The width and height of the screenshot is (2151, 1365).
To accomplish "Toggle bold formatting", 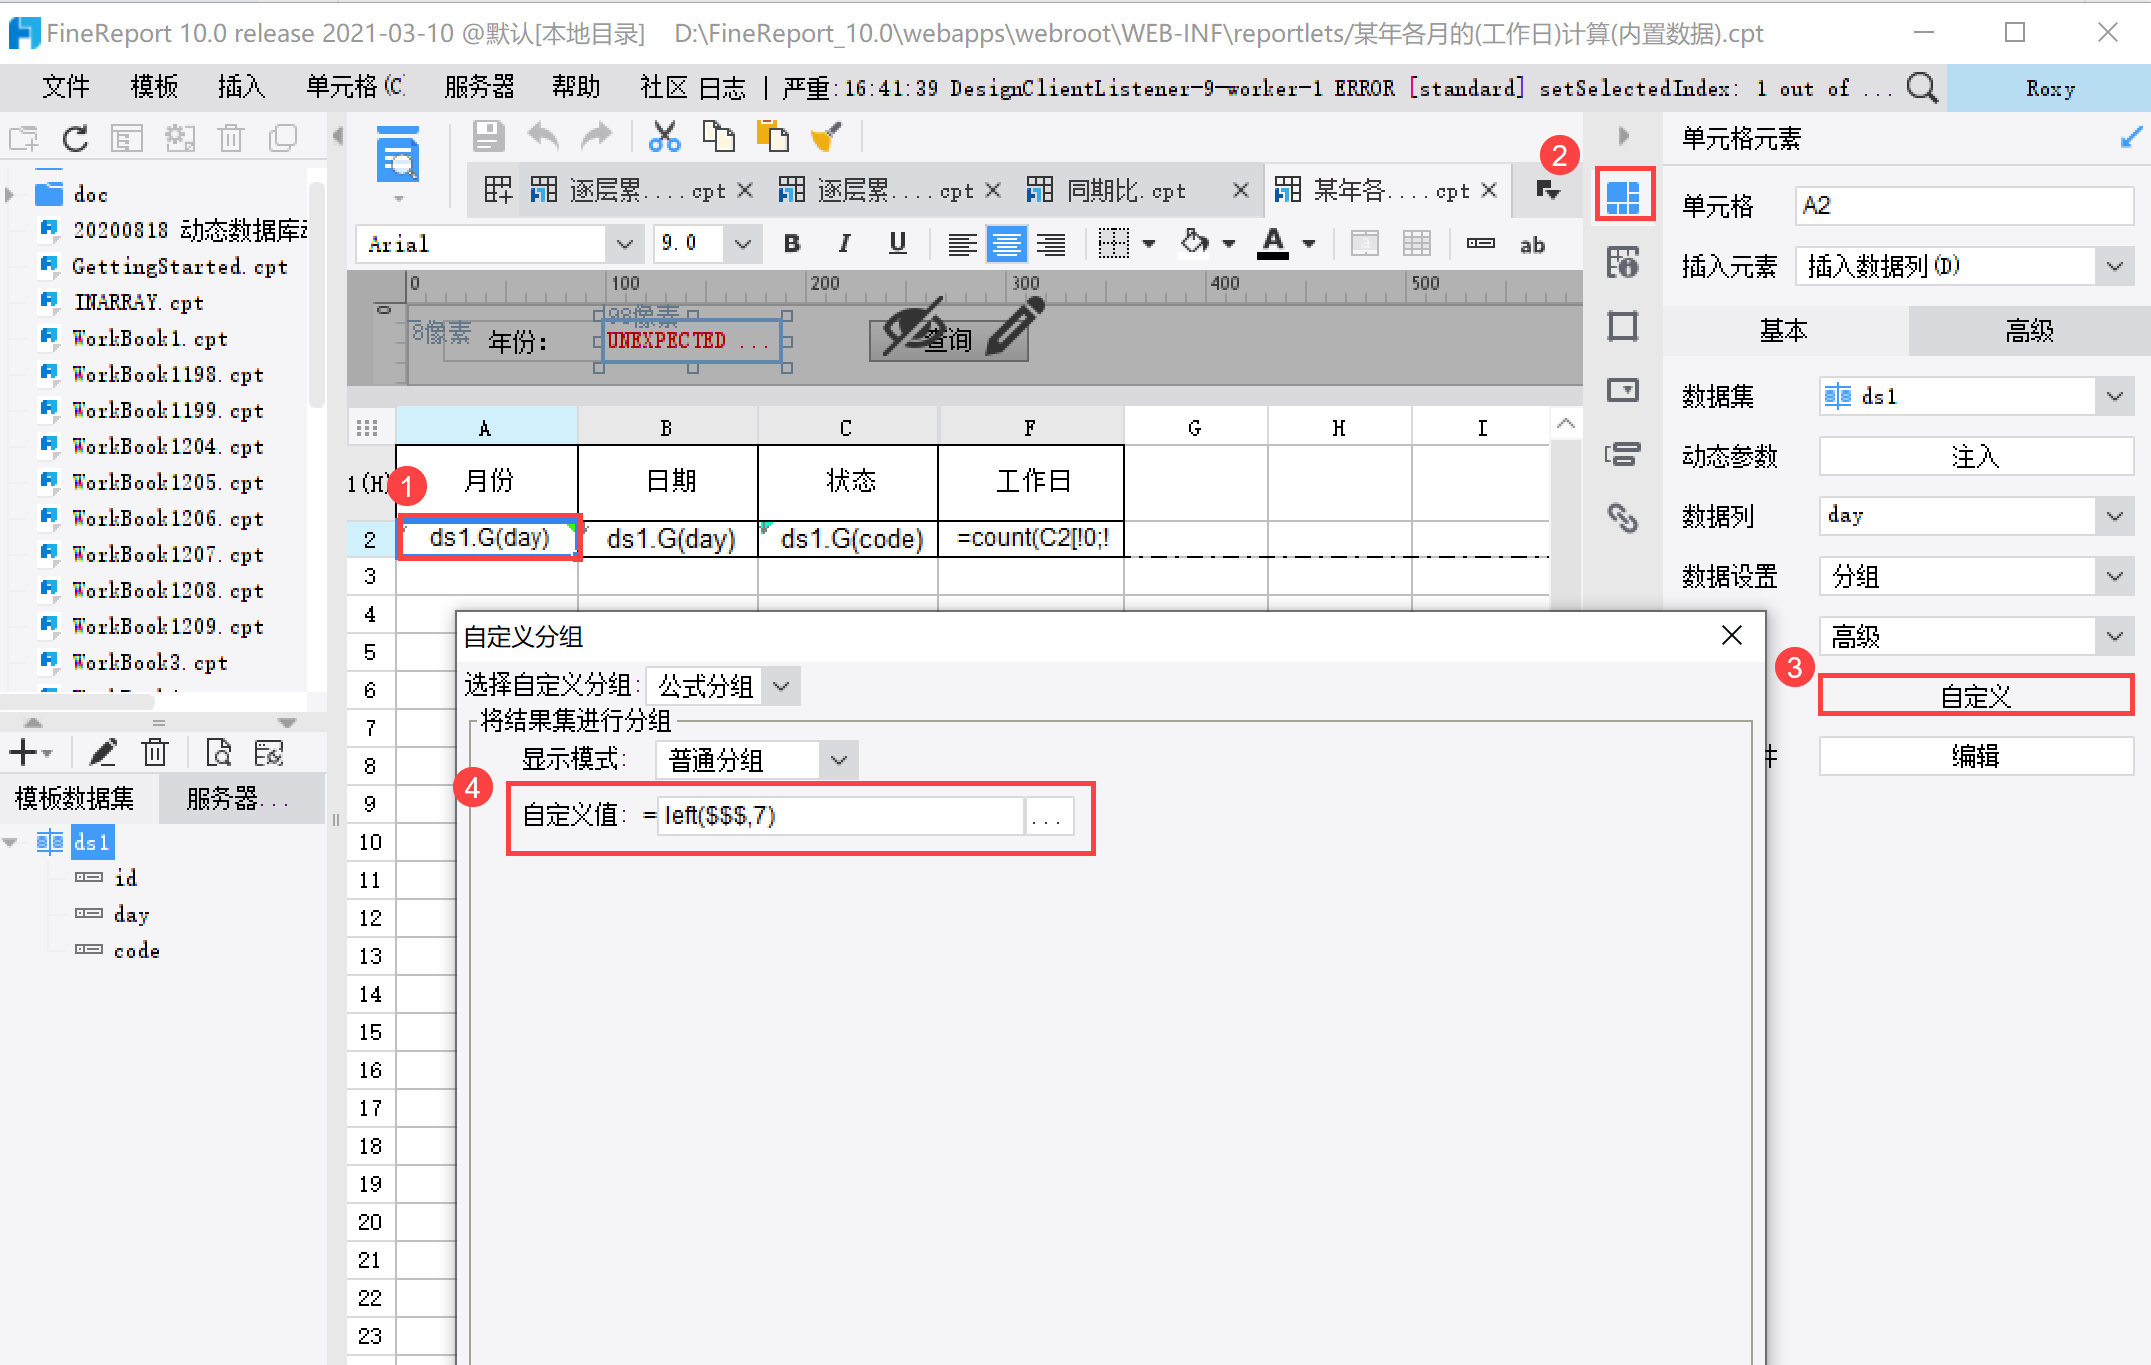I will 792,244.
